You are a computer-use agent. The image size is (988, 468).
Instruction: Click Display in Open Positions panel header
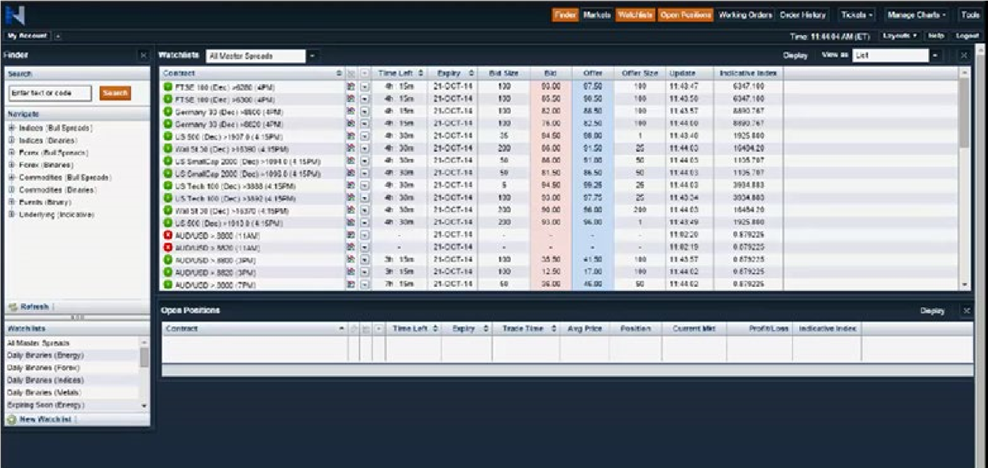tap(932, 311)
